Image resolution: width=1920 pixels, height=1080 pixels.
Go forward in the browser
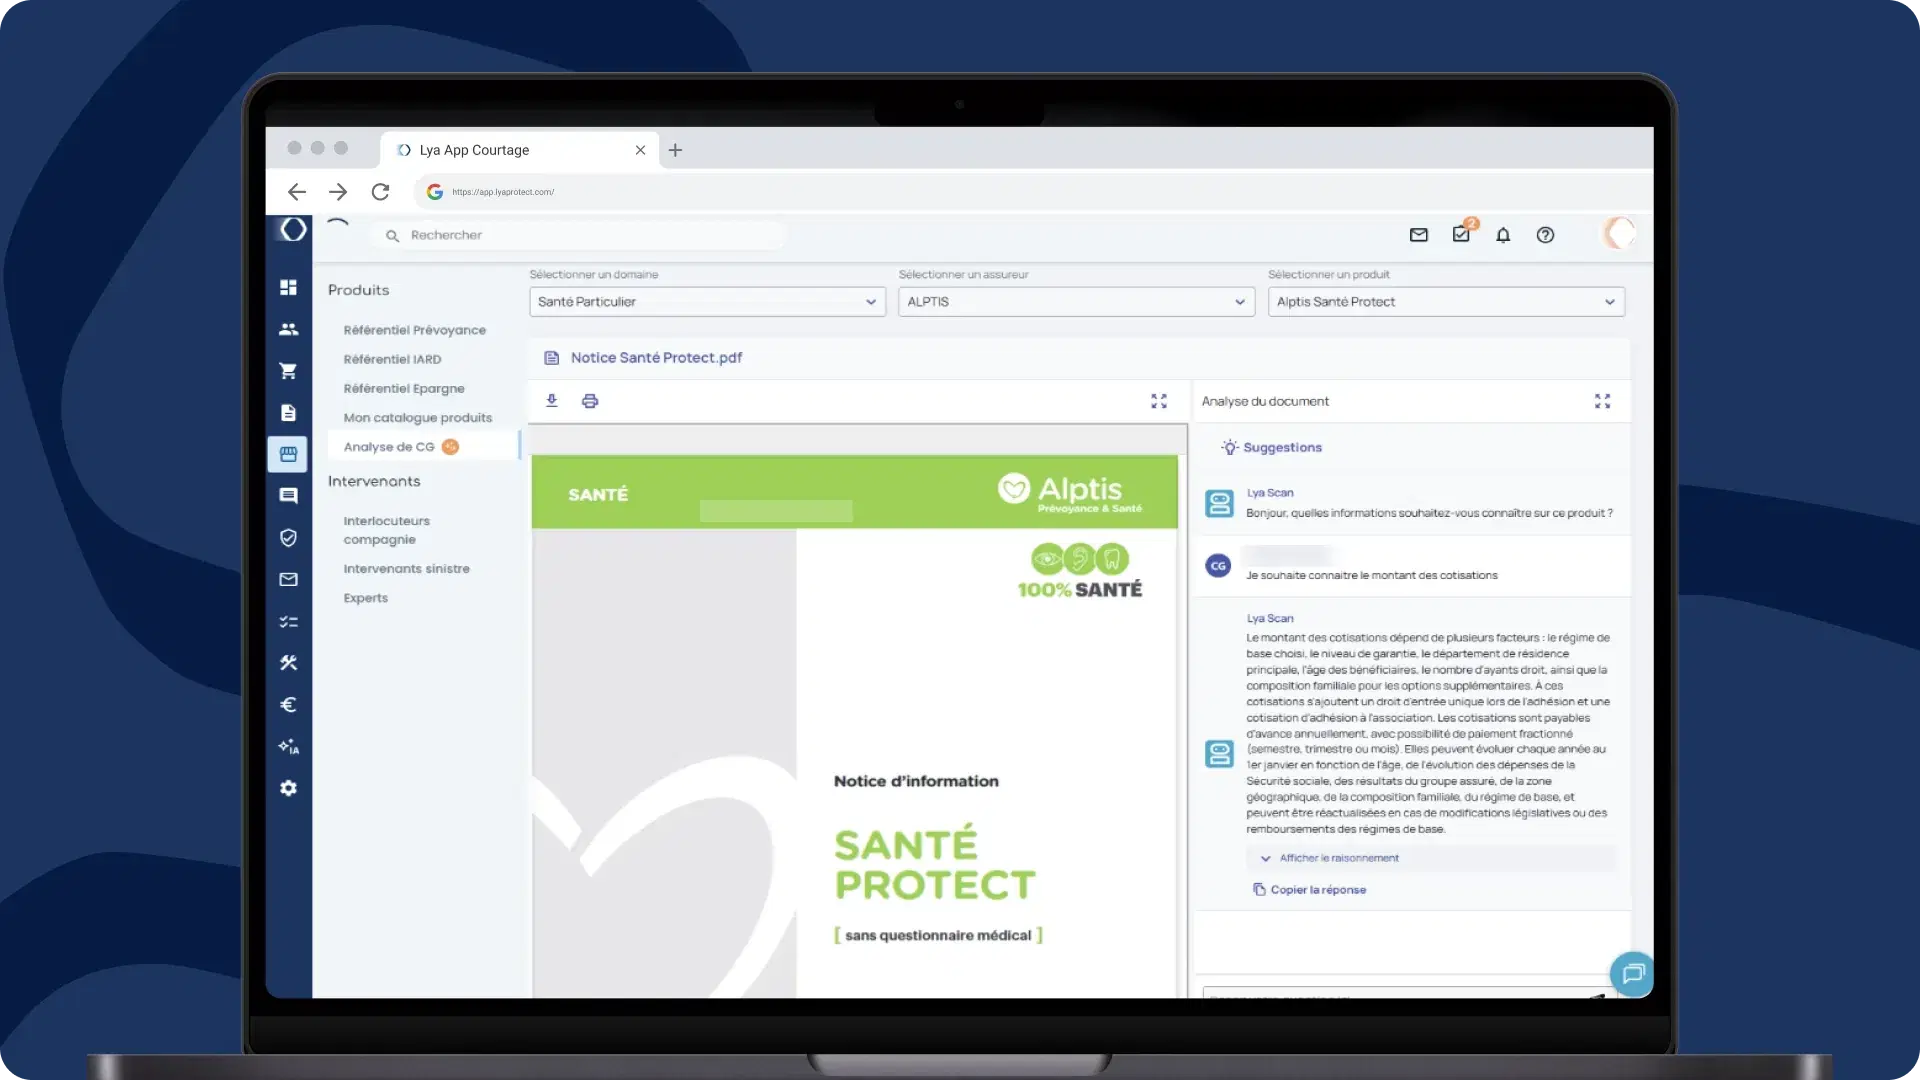[338, 192]
